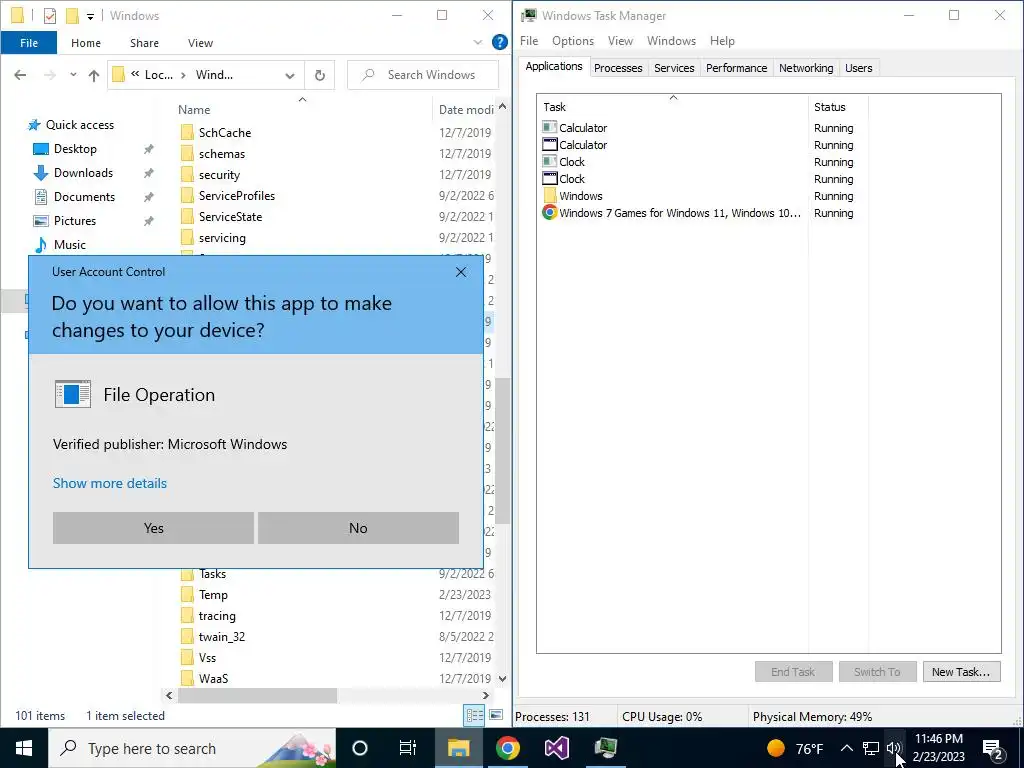Open Explorer Share ribbon tab
This screenshot has height=768, width=1024.
point(144,43)
